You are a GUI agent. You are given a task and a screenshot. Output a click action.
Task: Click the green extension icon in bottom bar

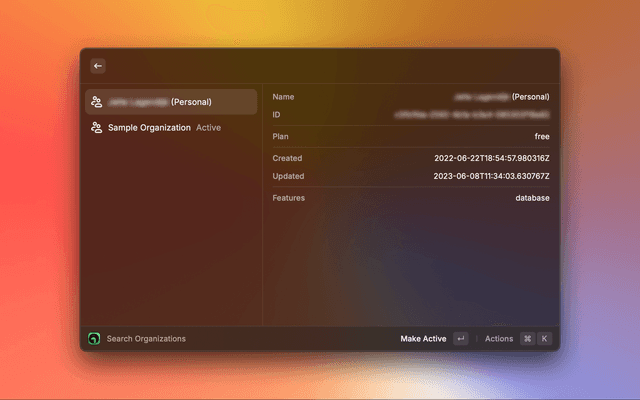(x=94, y=339)
